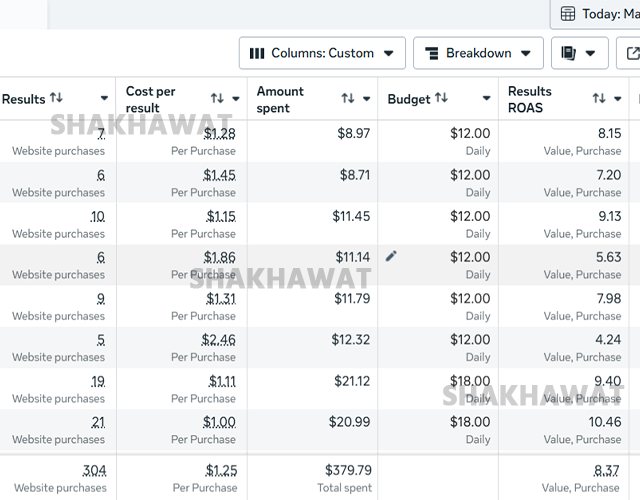Click the Results ROAS column header
The image size is (640, 500).
pyautogui.click(x=530, y=98)
